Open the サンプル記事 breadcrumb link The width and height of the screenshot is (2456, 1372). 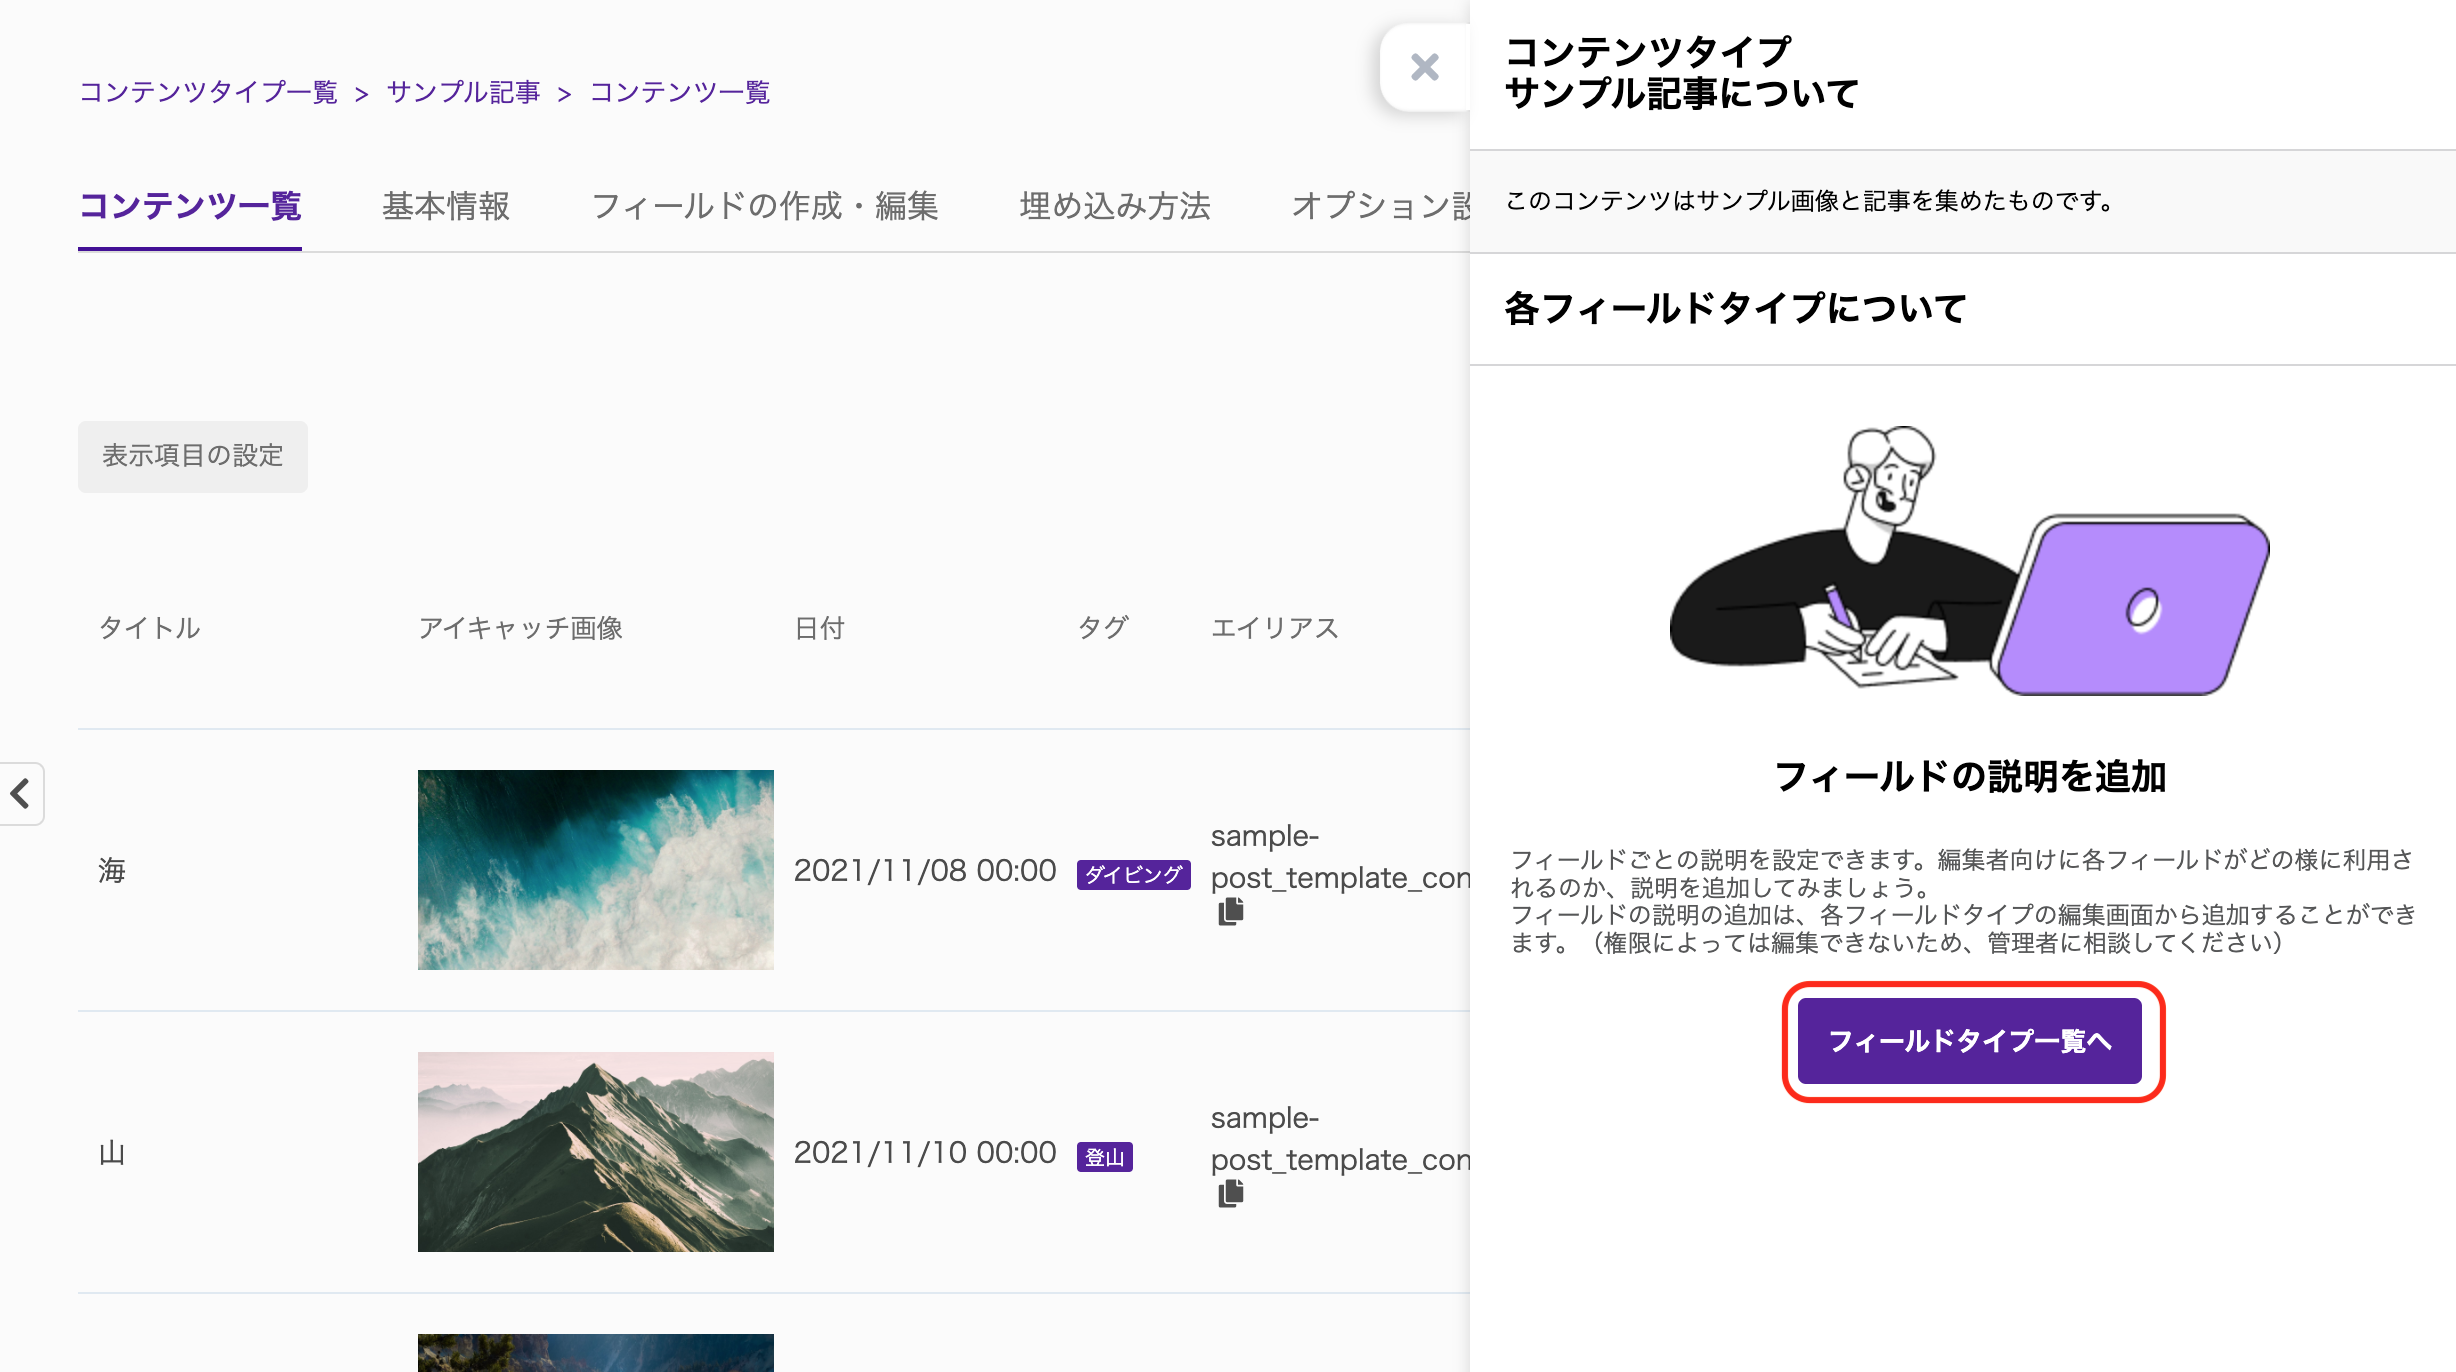(463, 93)
